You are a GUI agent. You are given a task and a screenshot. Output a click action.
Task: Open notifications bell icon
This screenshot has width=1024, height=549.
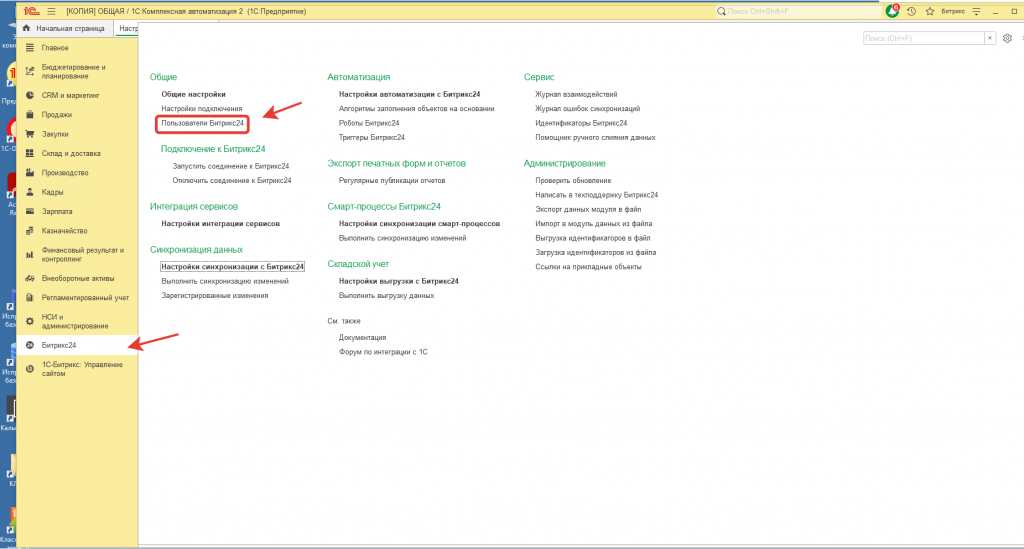point(892,11)
